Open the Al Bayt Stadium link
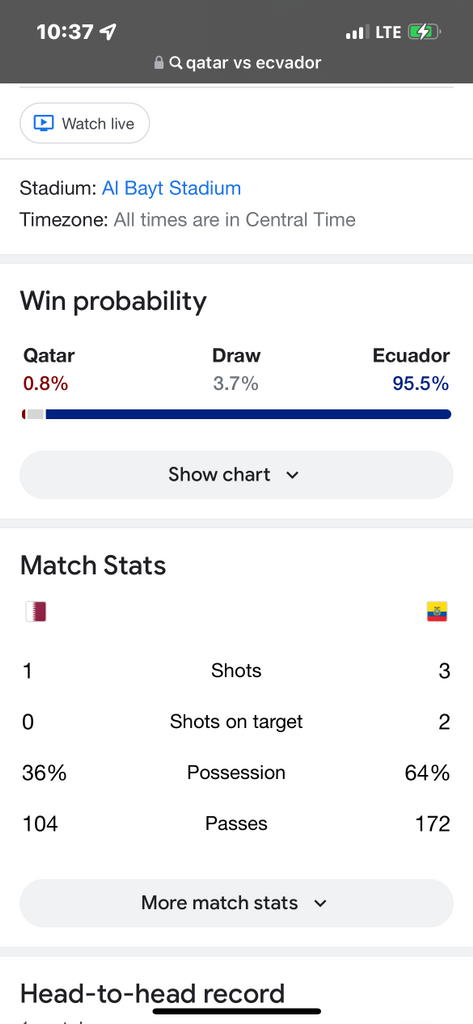473x1024 pixels. point(171,189)
